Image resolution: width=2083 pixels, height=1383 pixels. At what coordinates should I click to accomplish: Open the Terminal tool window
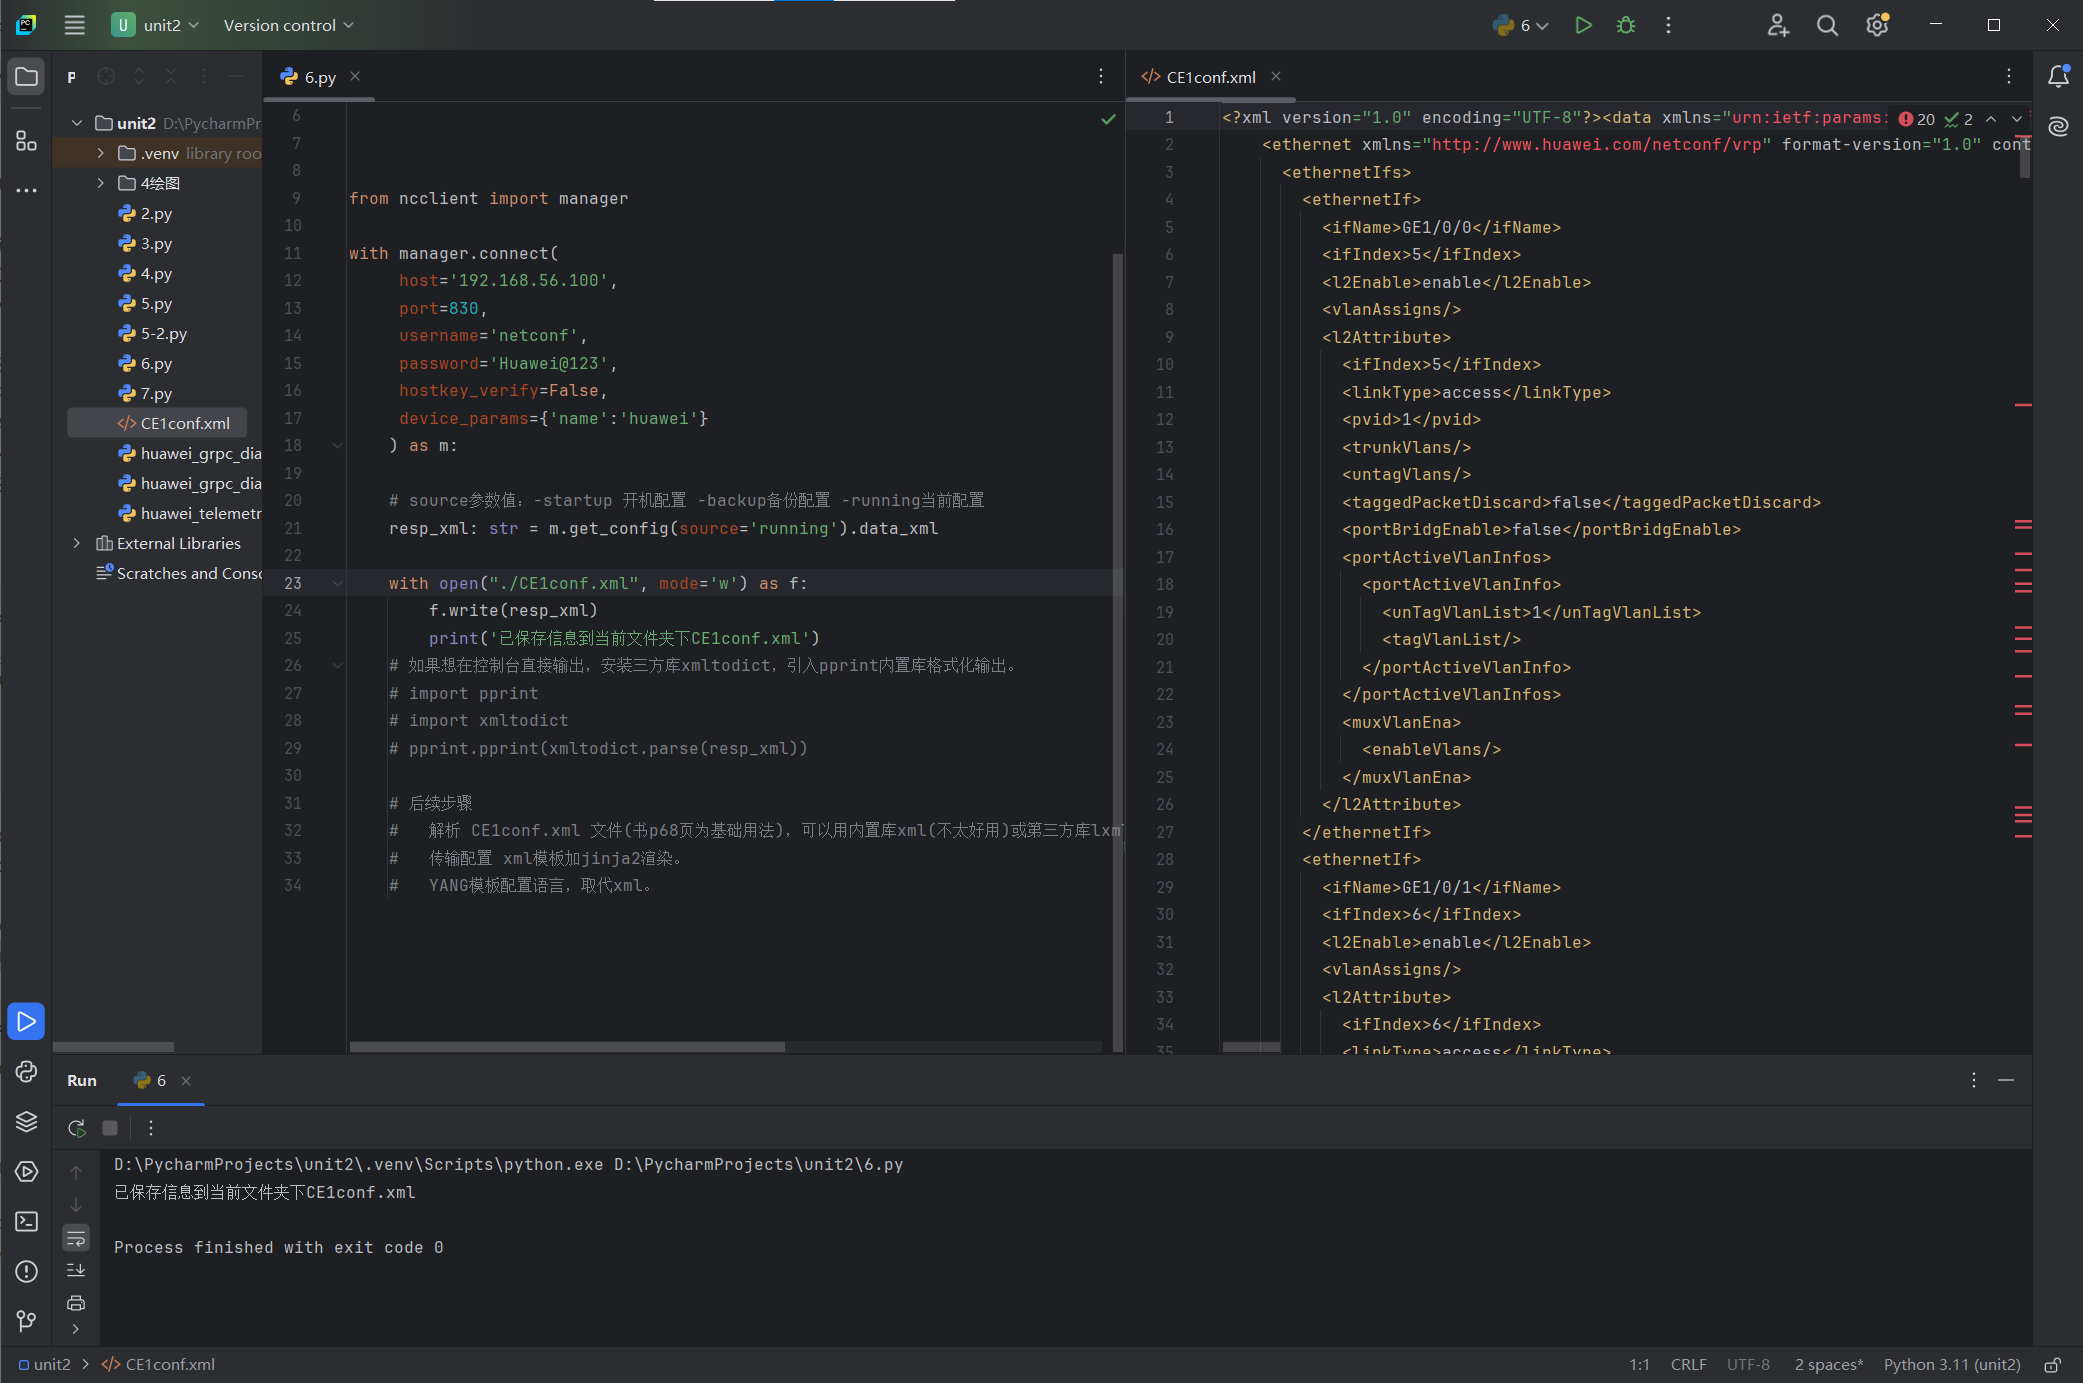(26, 1222)
